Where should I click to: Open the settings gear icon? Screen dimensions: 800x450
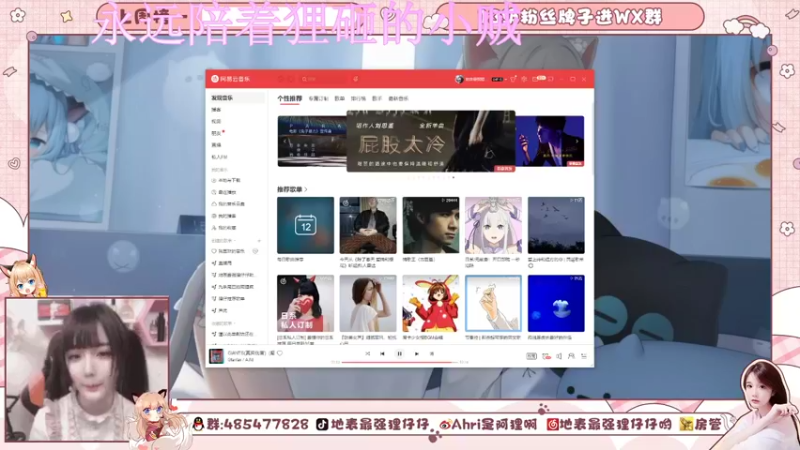click(x=524, y=79)
